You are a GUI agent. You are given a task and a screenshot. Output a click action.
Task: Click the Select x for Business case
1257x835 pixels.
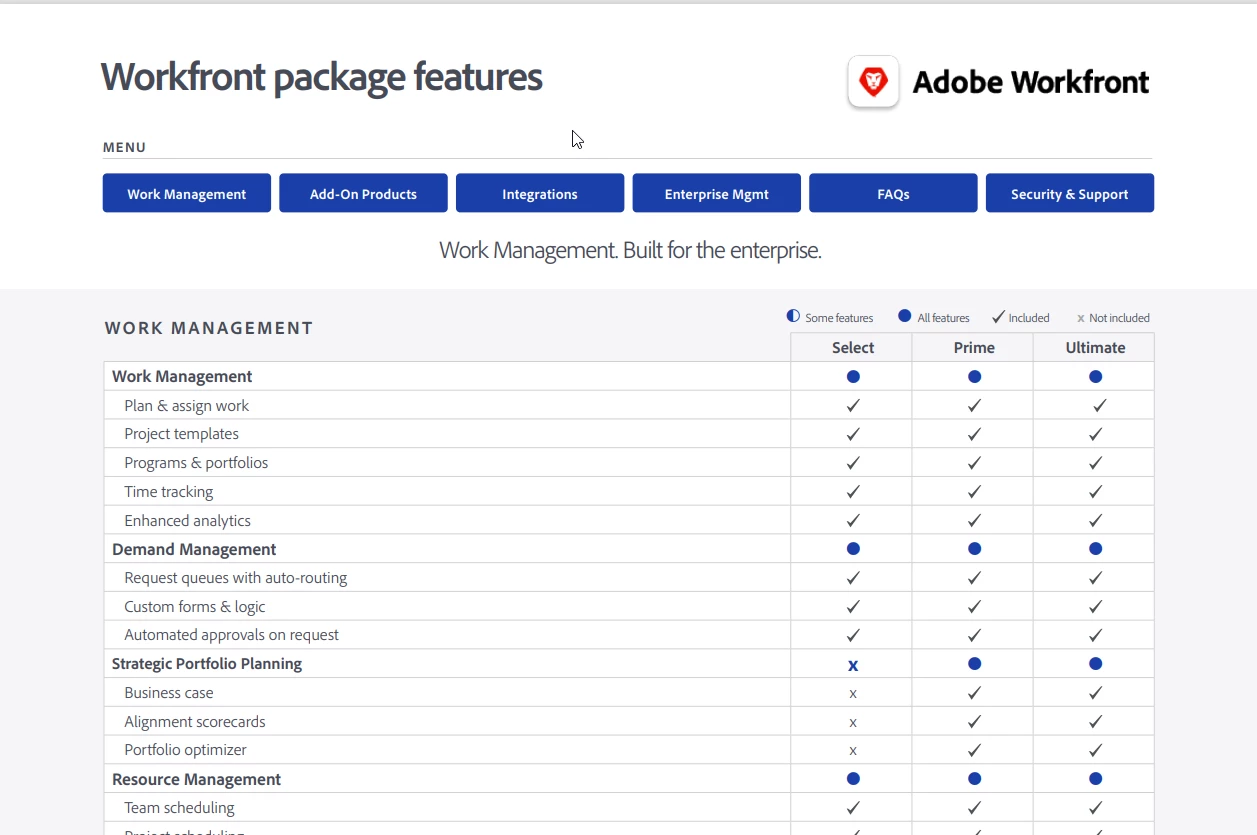[853, 694]
